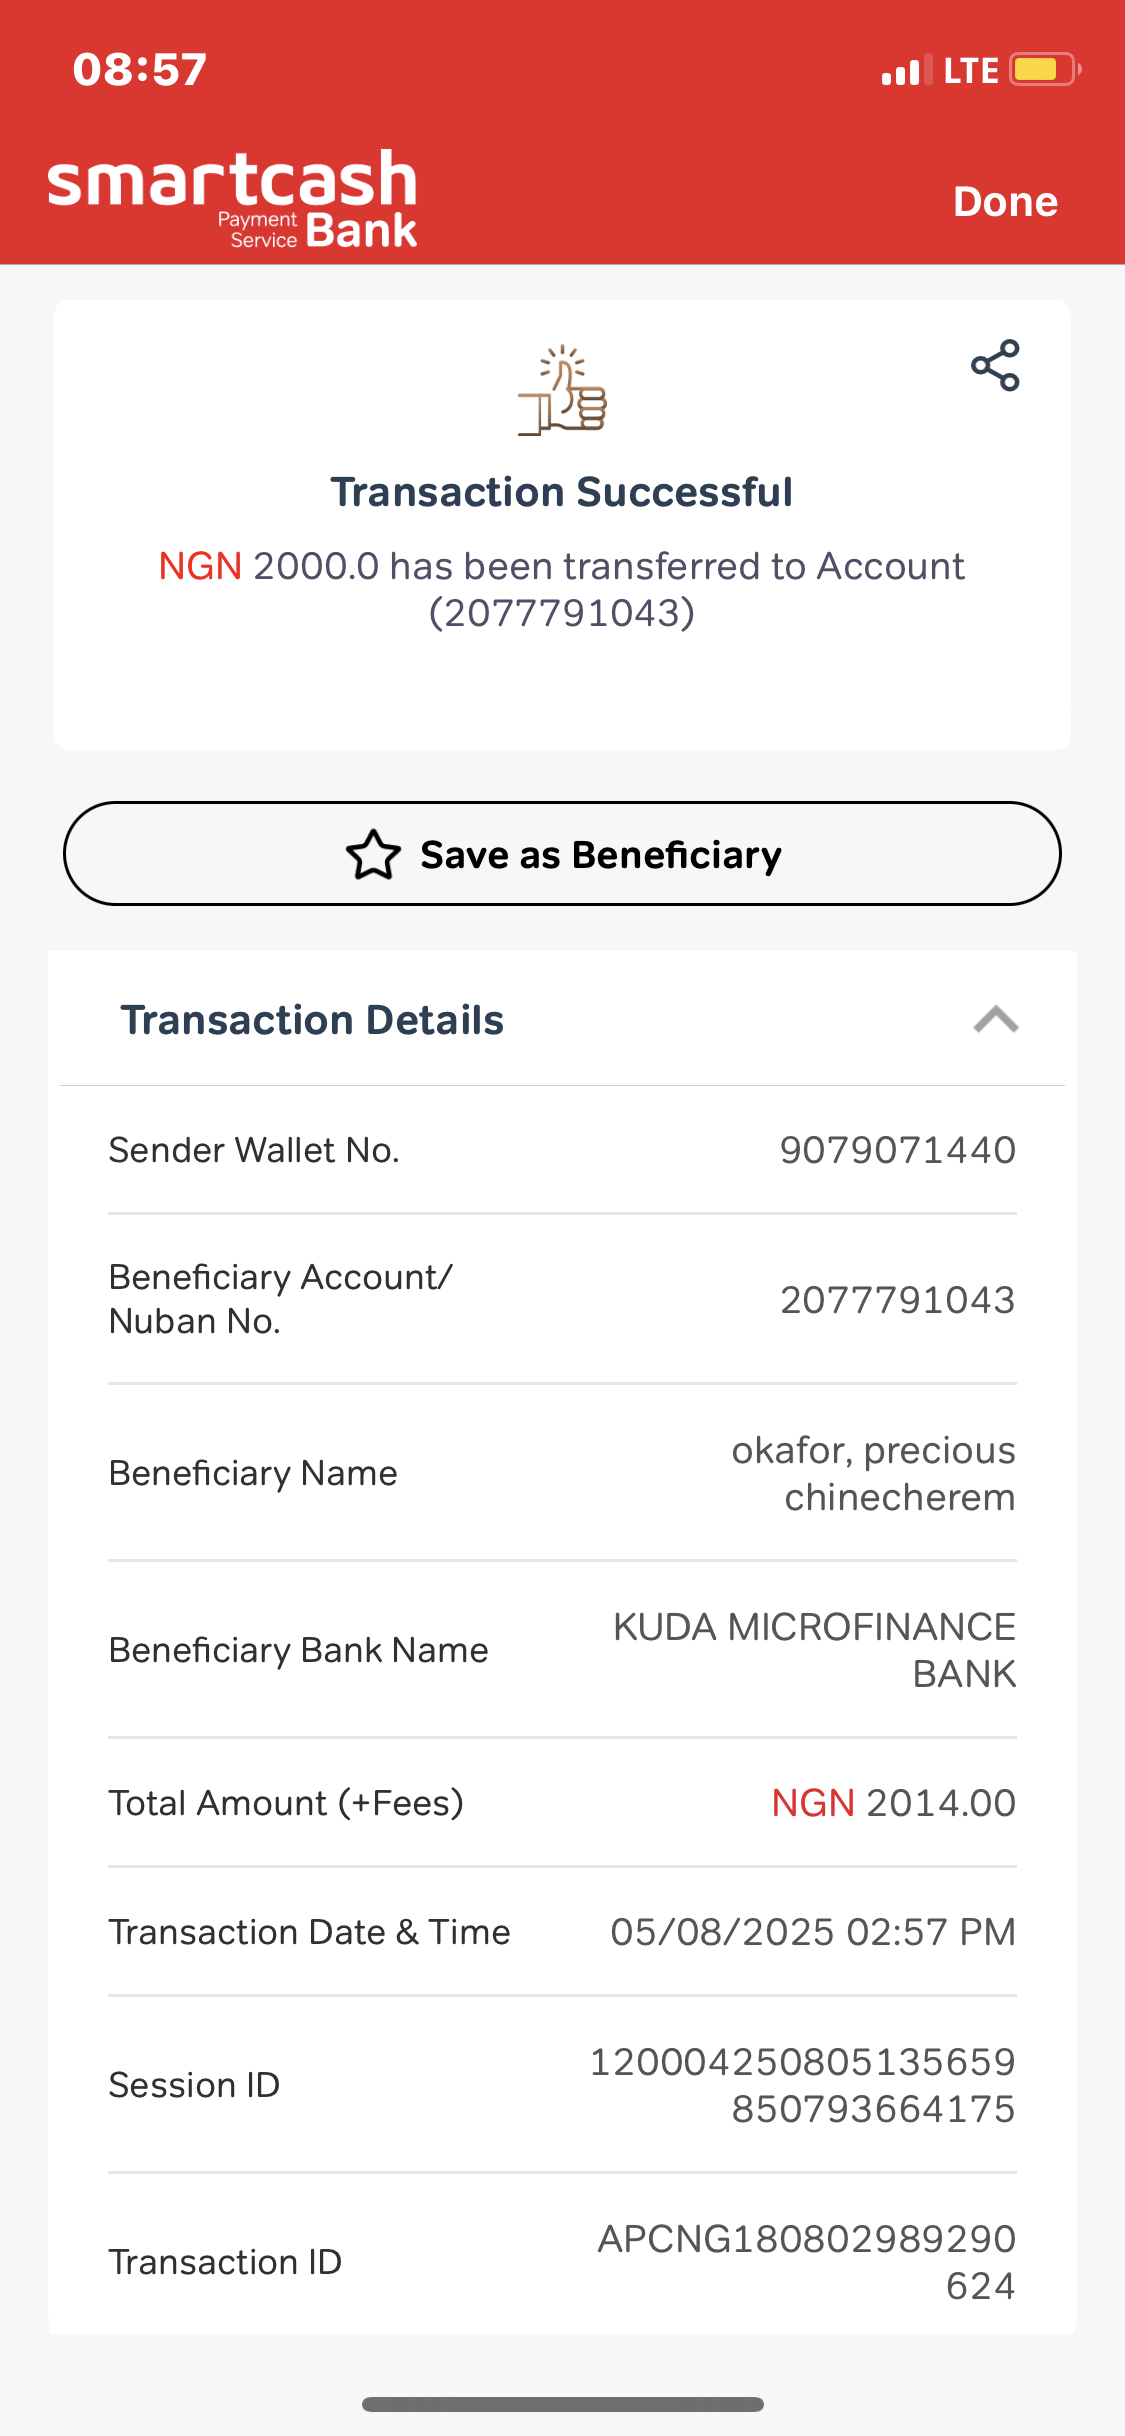Tap the transaction date 05/08/2025 02:57 PM
This screenshot has height=2436, width=1125.
click(x=812, y=1932)
